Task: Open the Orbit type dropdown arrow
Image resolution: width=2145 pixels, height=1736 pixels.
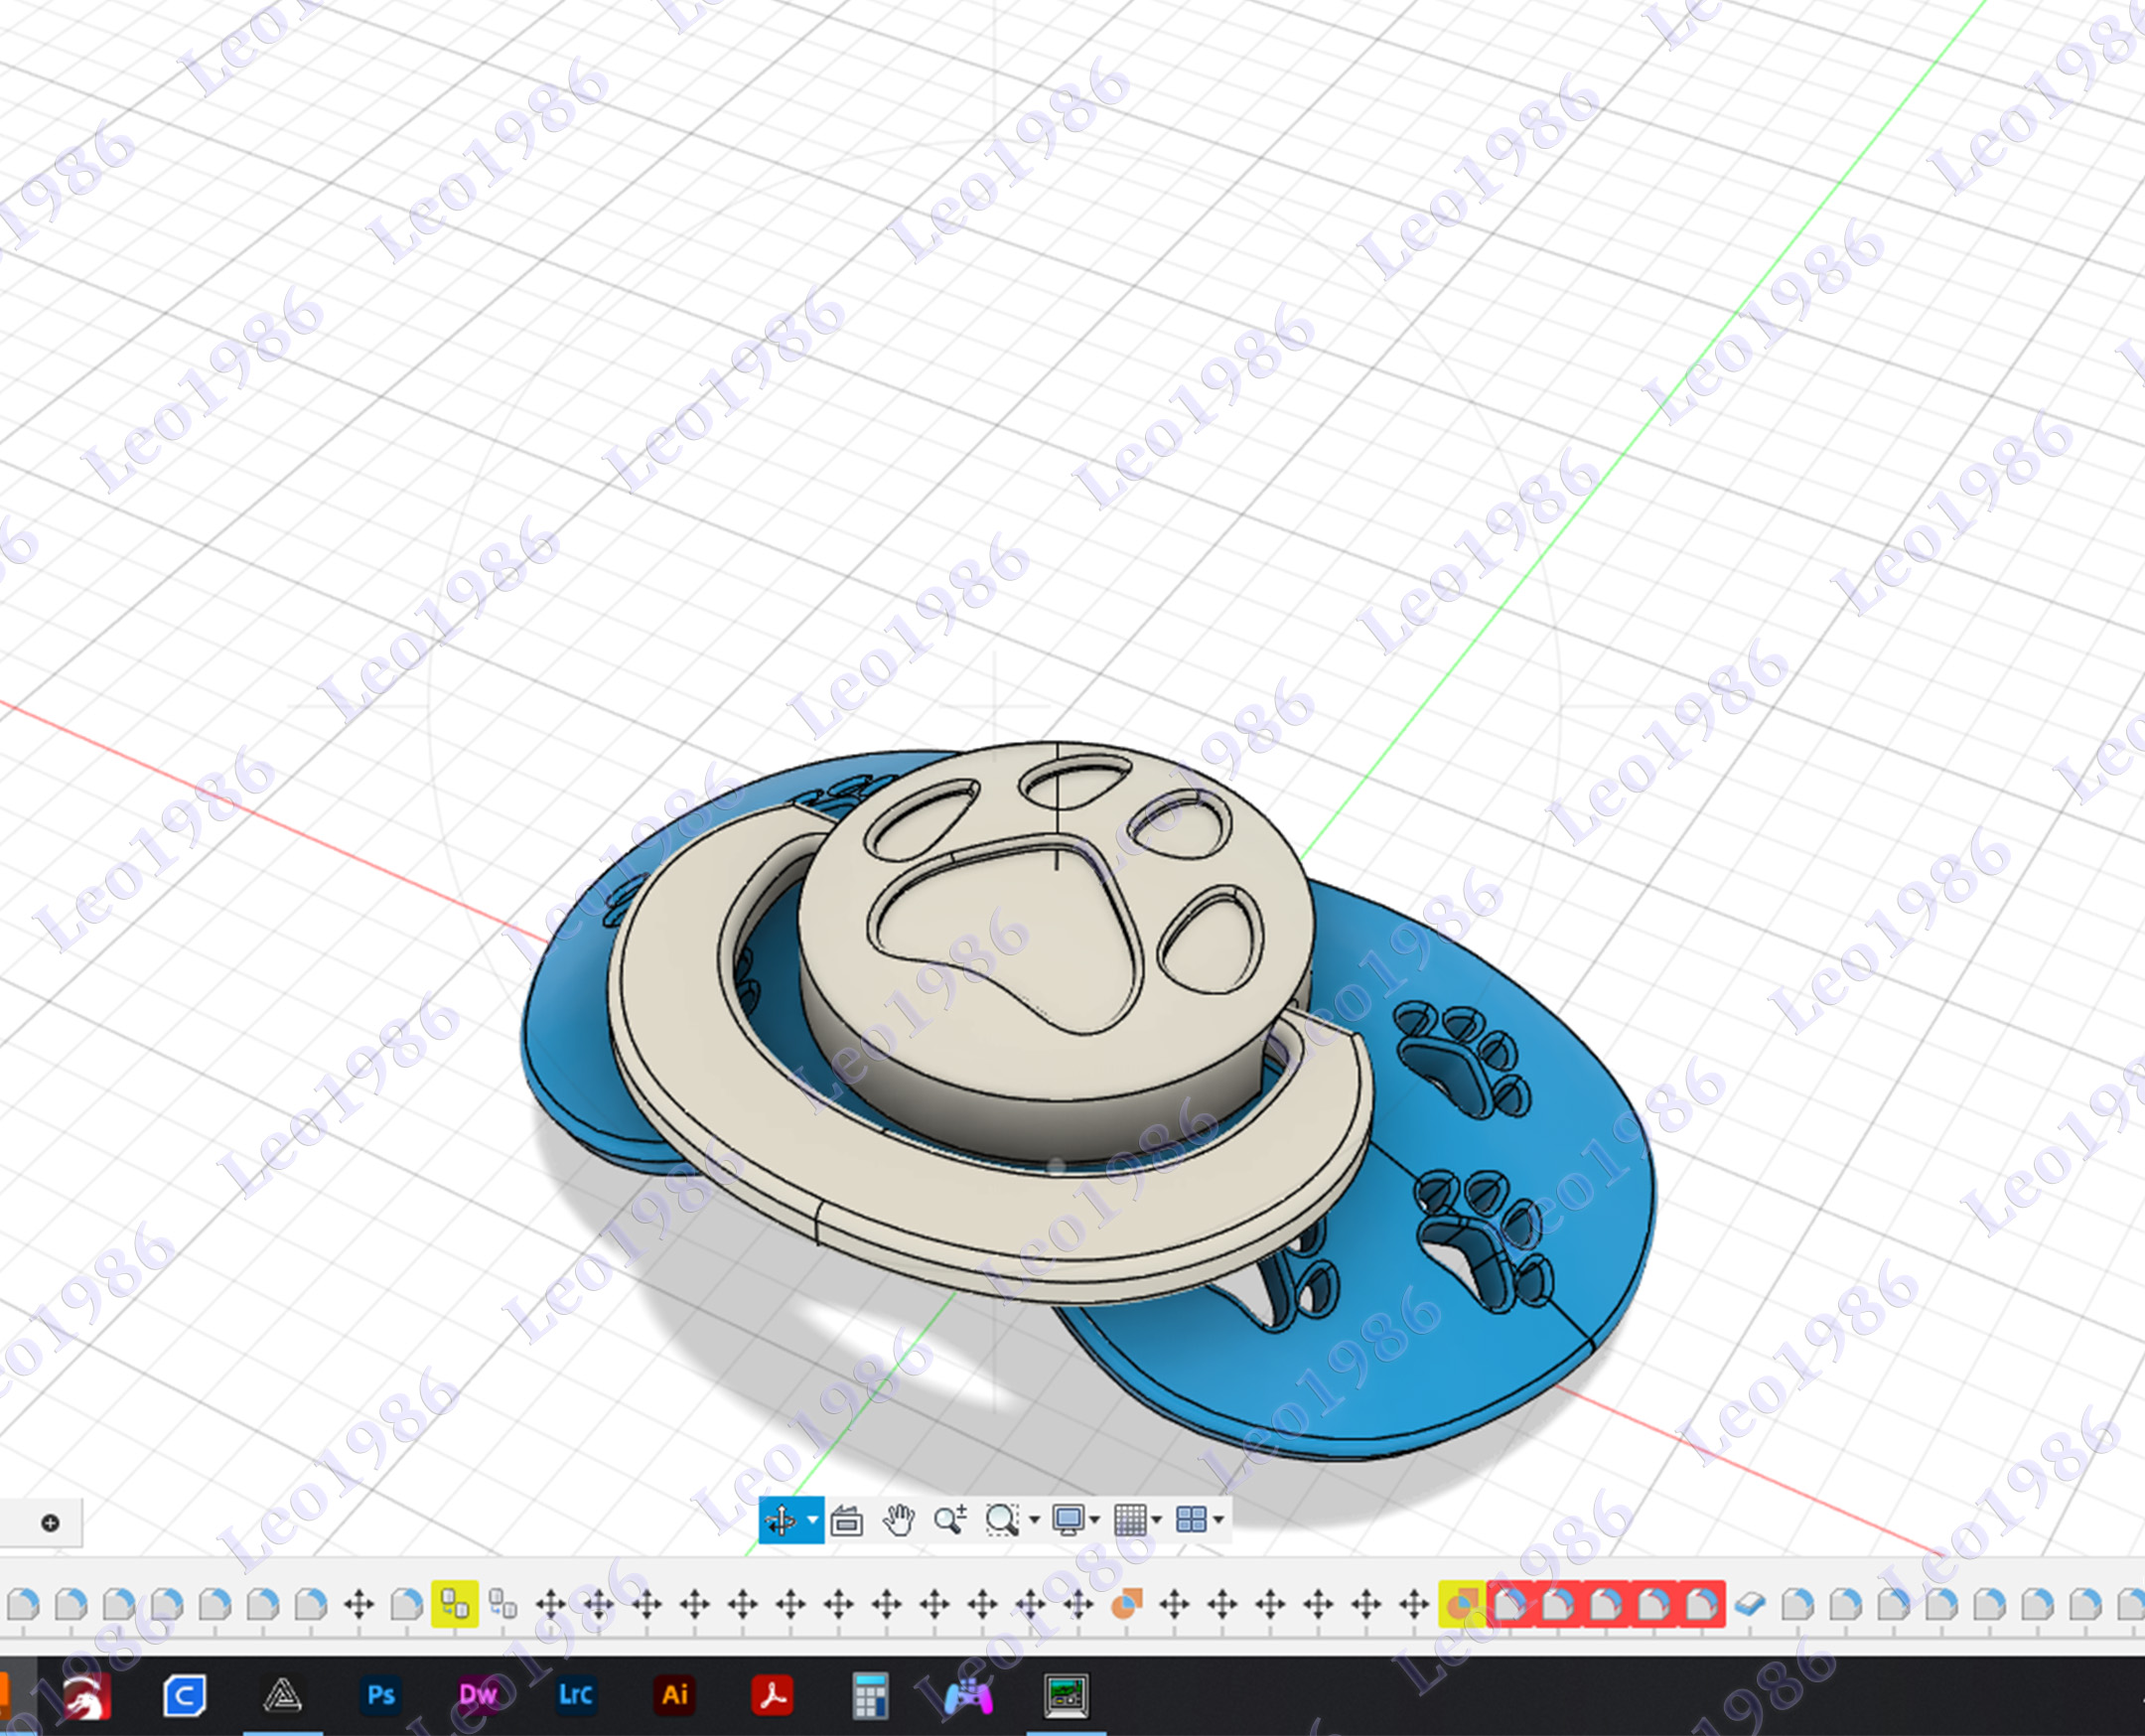Action: [813, 1521]
